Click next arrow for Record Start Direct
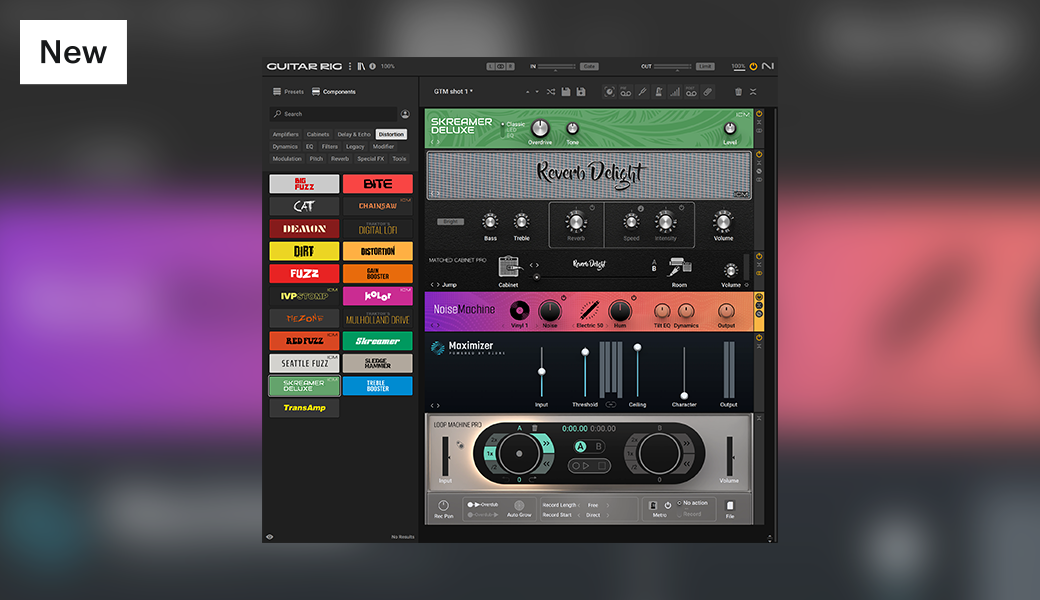 608,515
